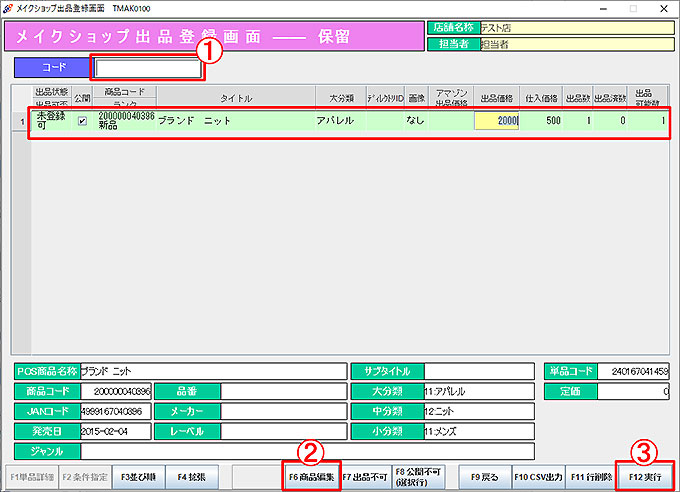
Task: Click the F12 実行 button
Action: tap(646, 475)
